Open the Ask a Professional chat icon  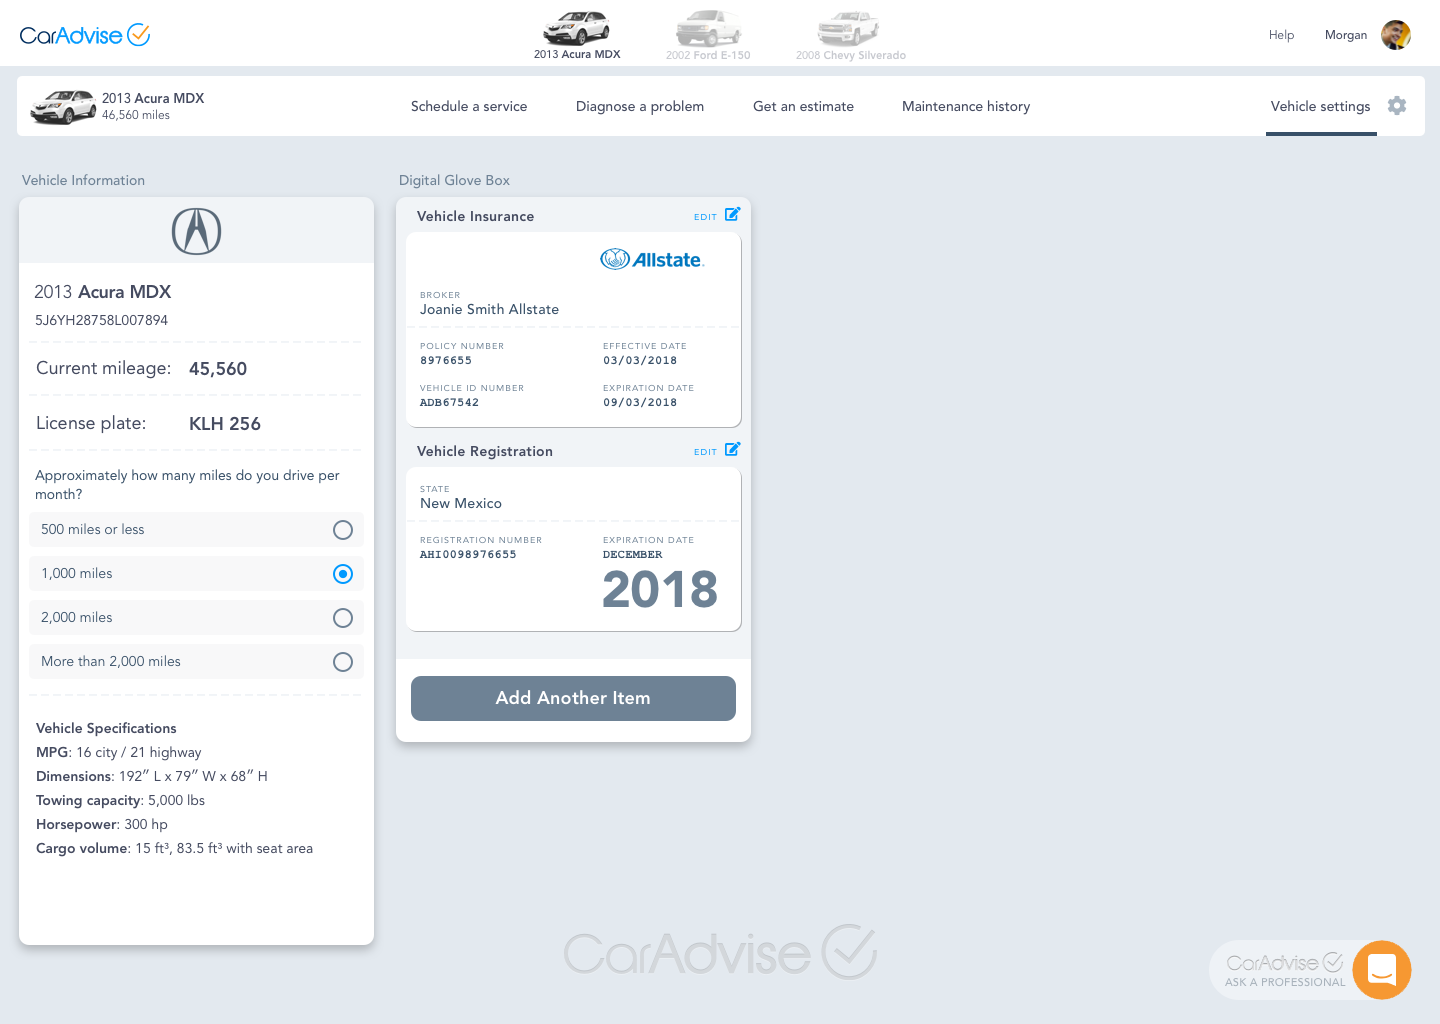click(x=1382, y=970)
